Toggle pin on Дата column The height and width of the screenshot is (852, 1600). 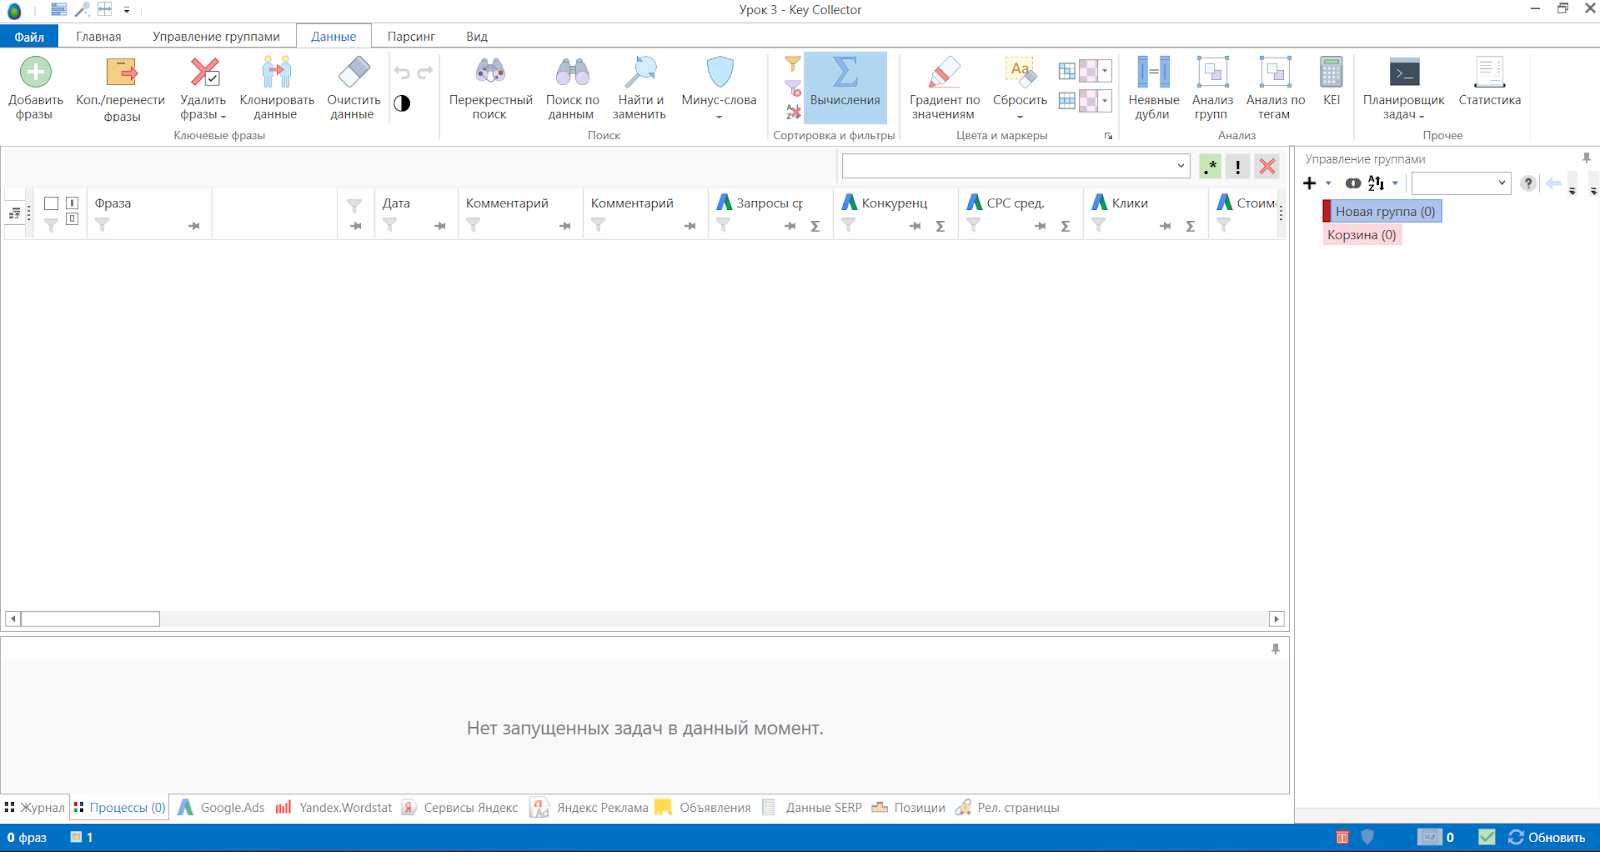pyautogui.click(x=440, y=226)
